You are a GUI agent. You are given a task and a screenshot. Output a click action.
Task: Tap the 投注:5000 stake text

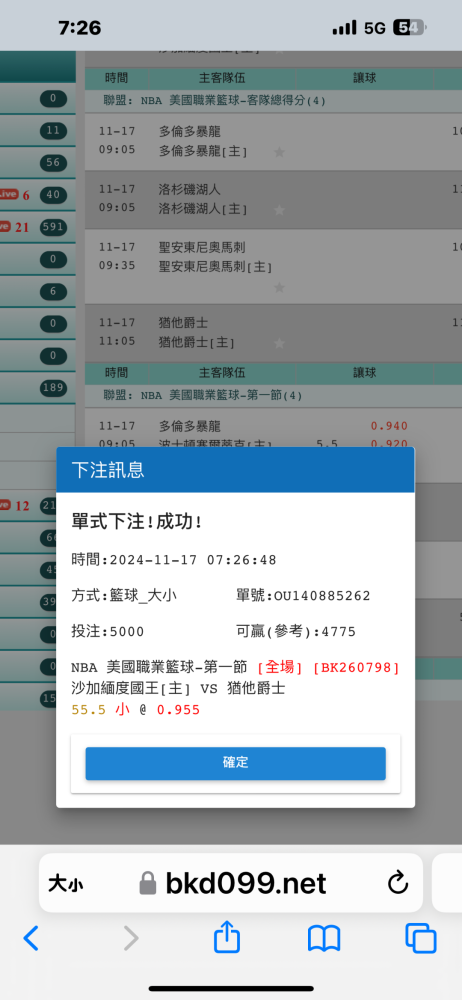(107, 631)
